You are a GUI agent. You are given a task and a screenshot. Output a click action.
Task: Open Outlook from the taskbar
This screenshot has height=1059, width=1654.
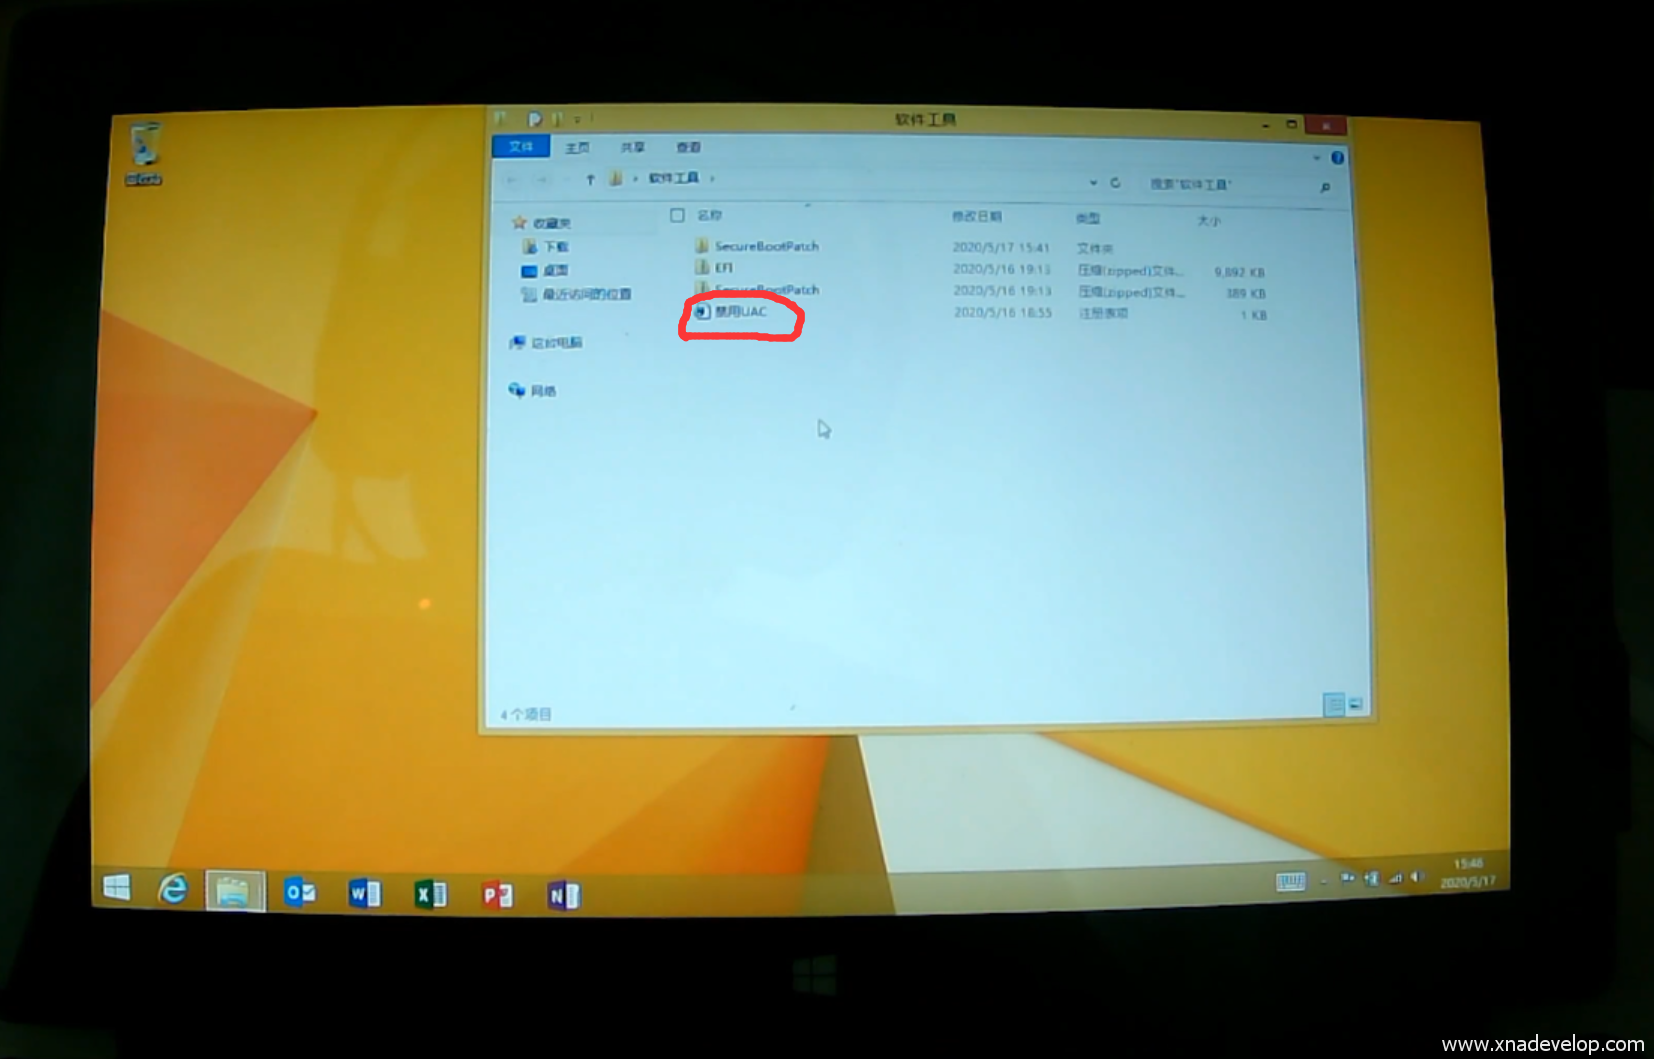tap(299, 892)
